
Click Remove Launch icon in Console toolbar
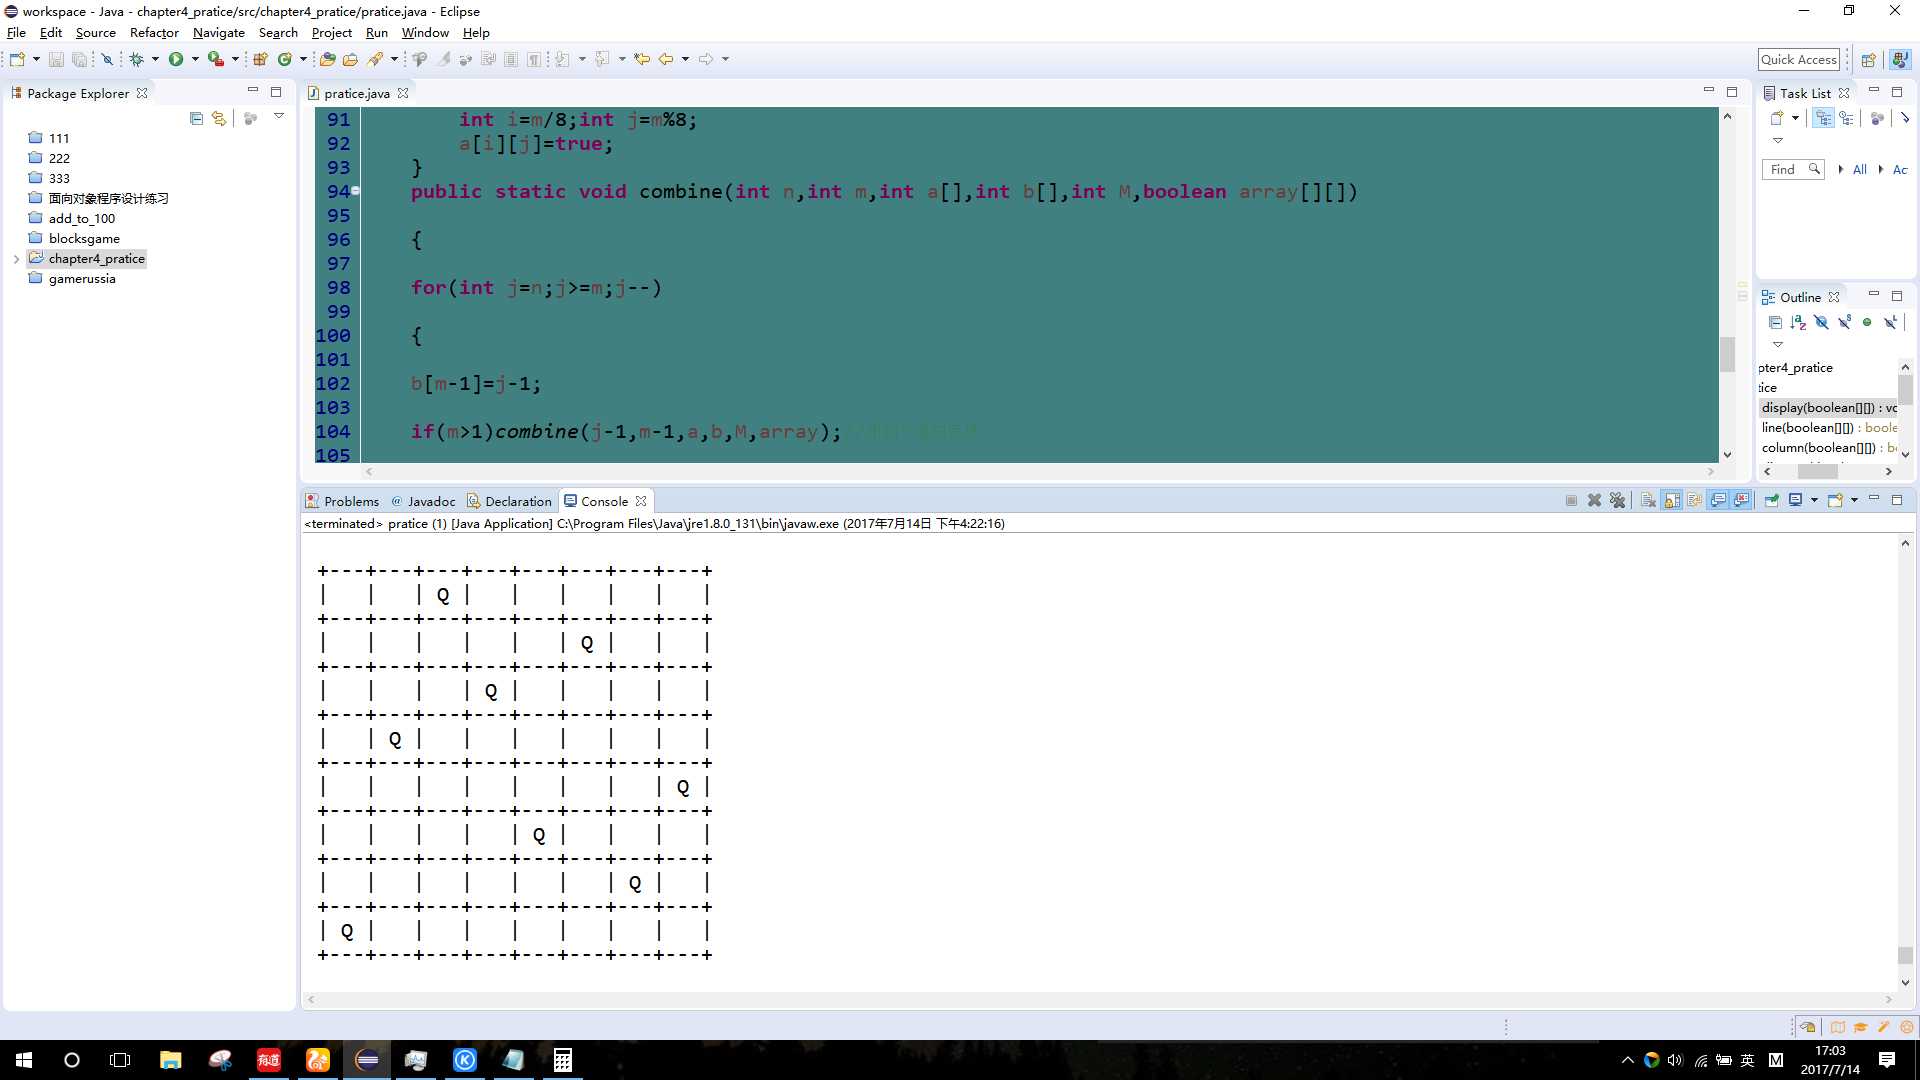(x=1595, y=500)
